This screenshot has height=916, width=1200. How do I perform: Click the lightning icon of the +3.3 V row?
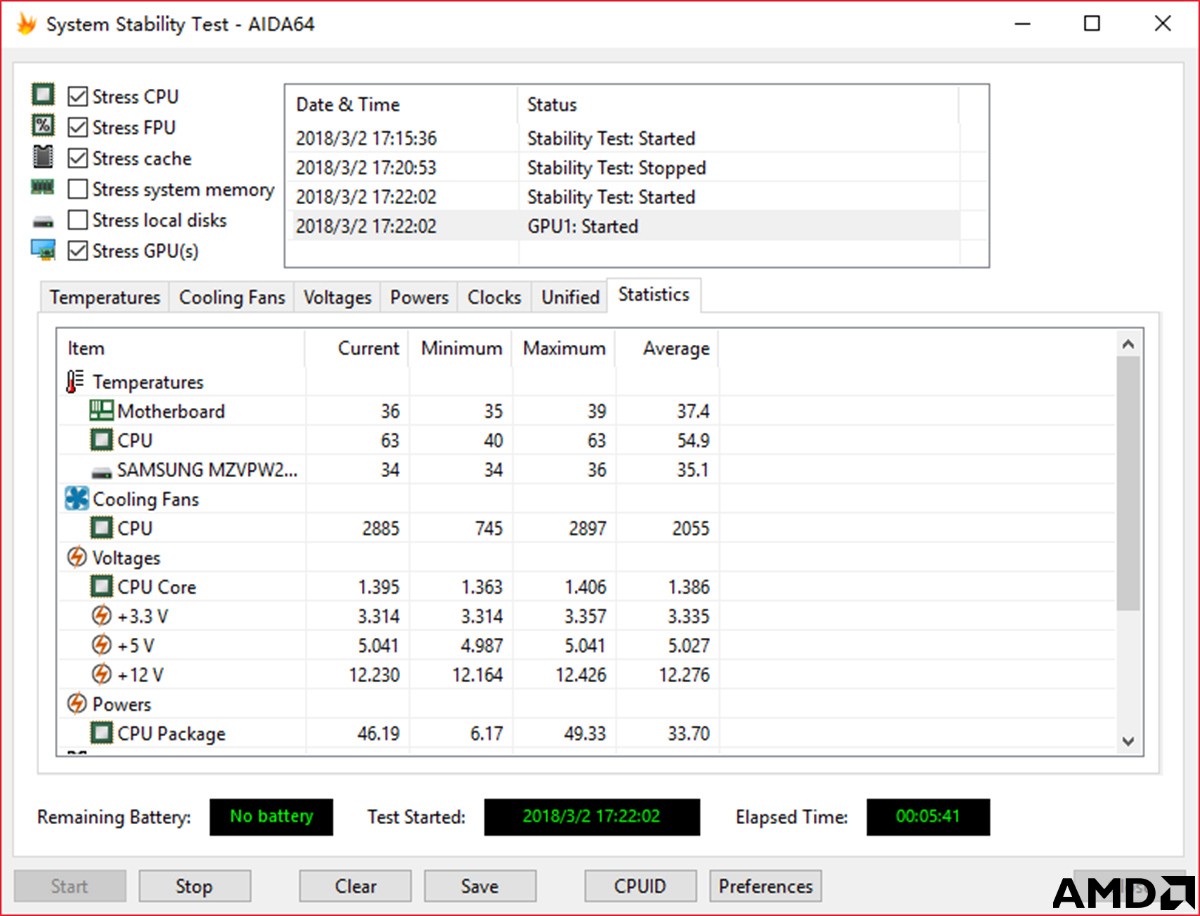point(102,616)
